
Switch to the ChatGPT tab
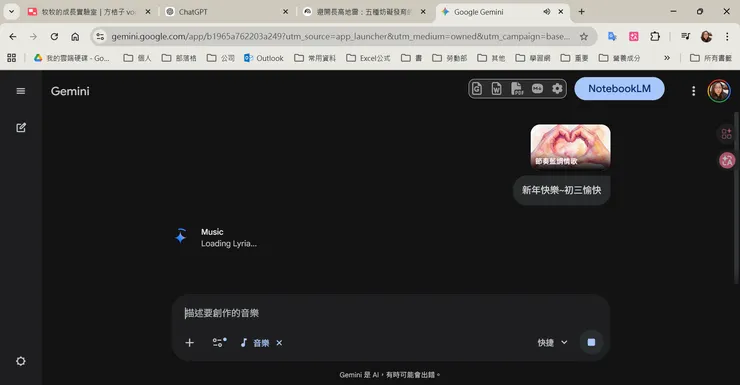[227, 12]
